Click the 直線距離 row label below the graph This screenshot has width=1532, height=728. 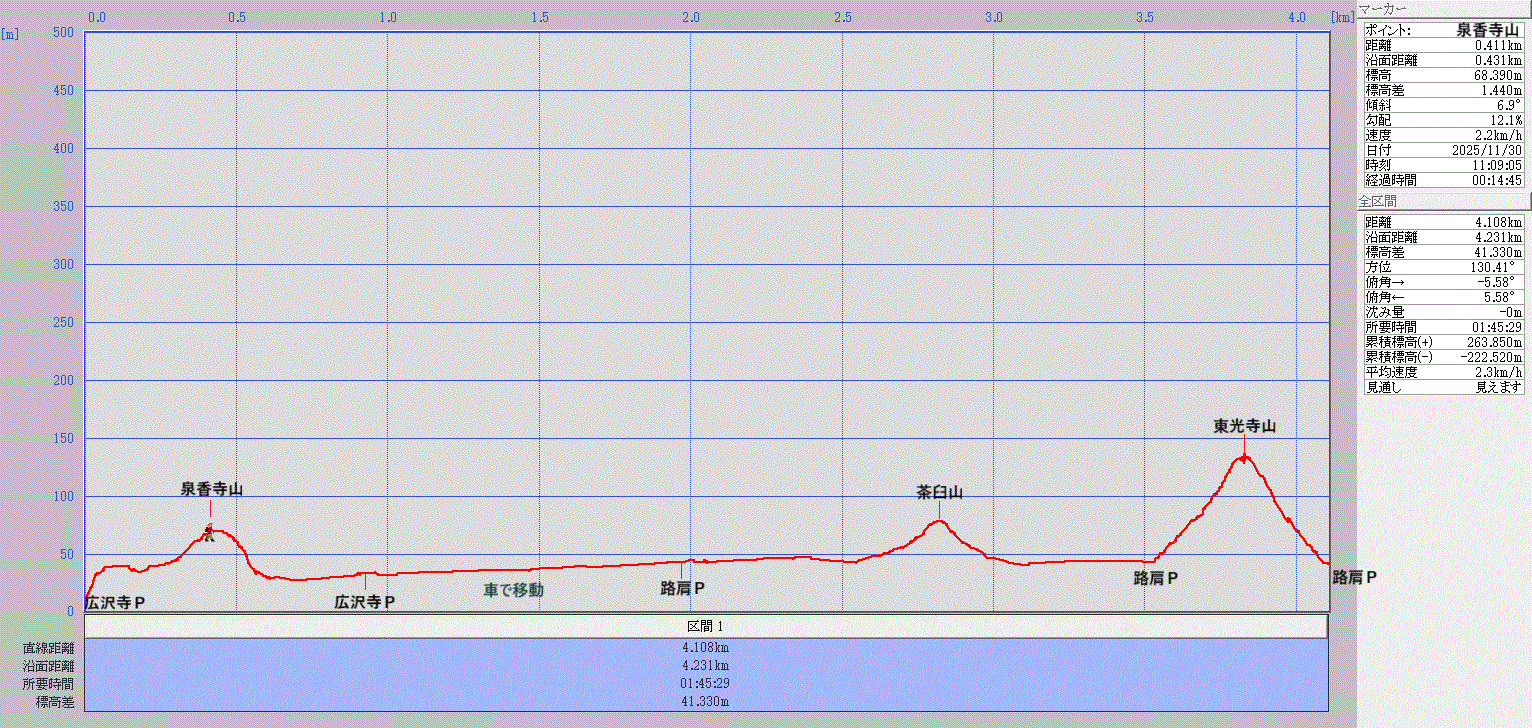[x=48, y=648]
